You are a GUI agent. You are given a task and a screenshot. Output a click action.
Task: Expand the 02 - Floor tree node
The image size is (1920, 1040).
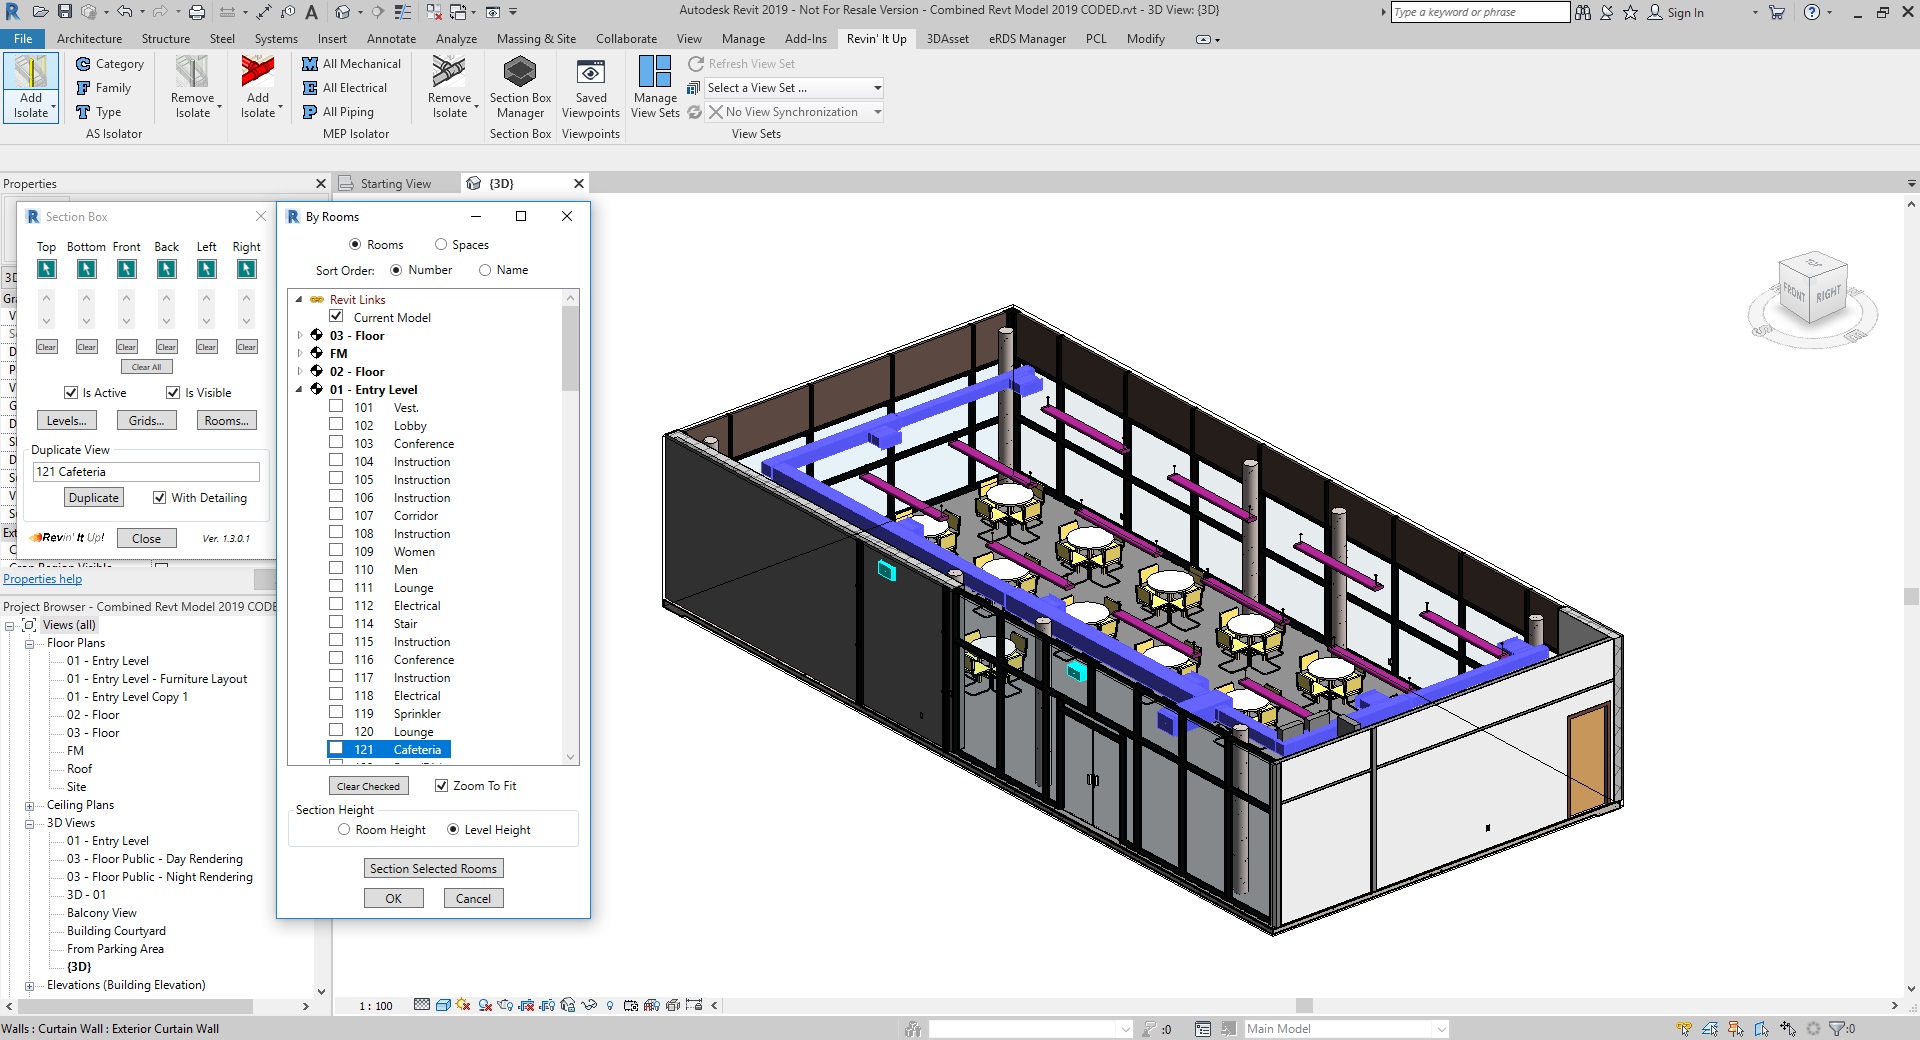(299, 371)
